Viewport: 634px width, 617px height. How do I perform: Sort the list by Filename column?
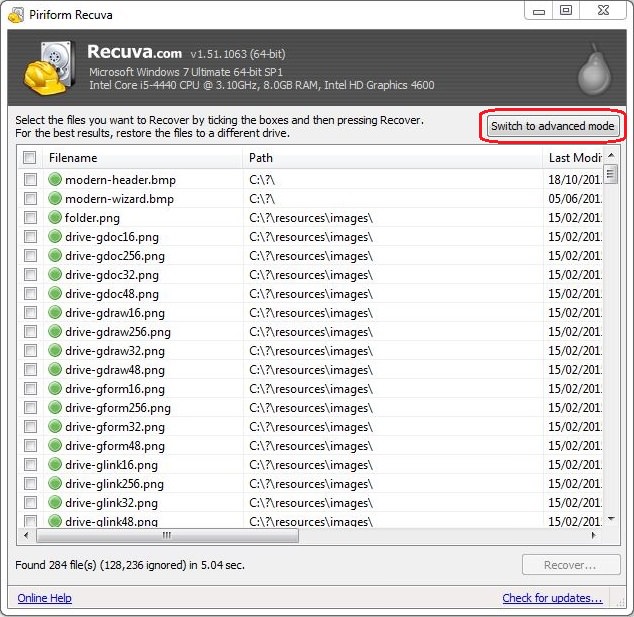pos(144,158)
